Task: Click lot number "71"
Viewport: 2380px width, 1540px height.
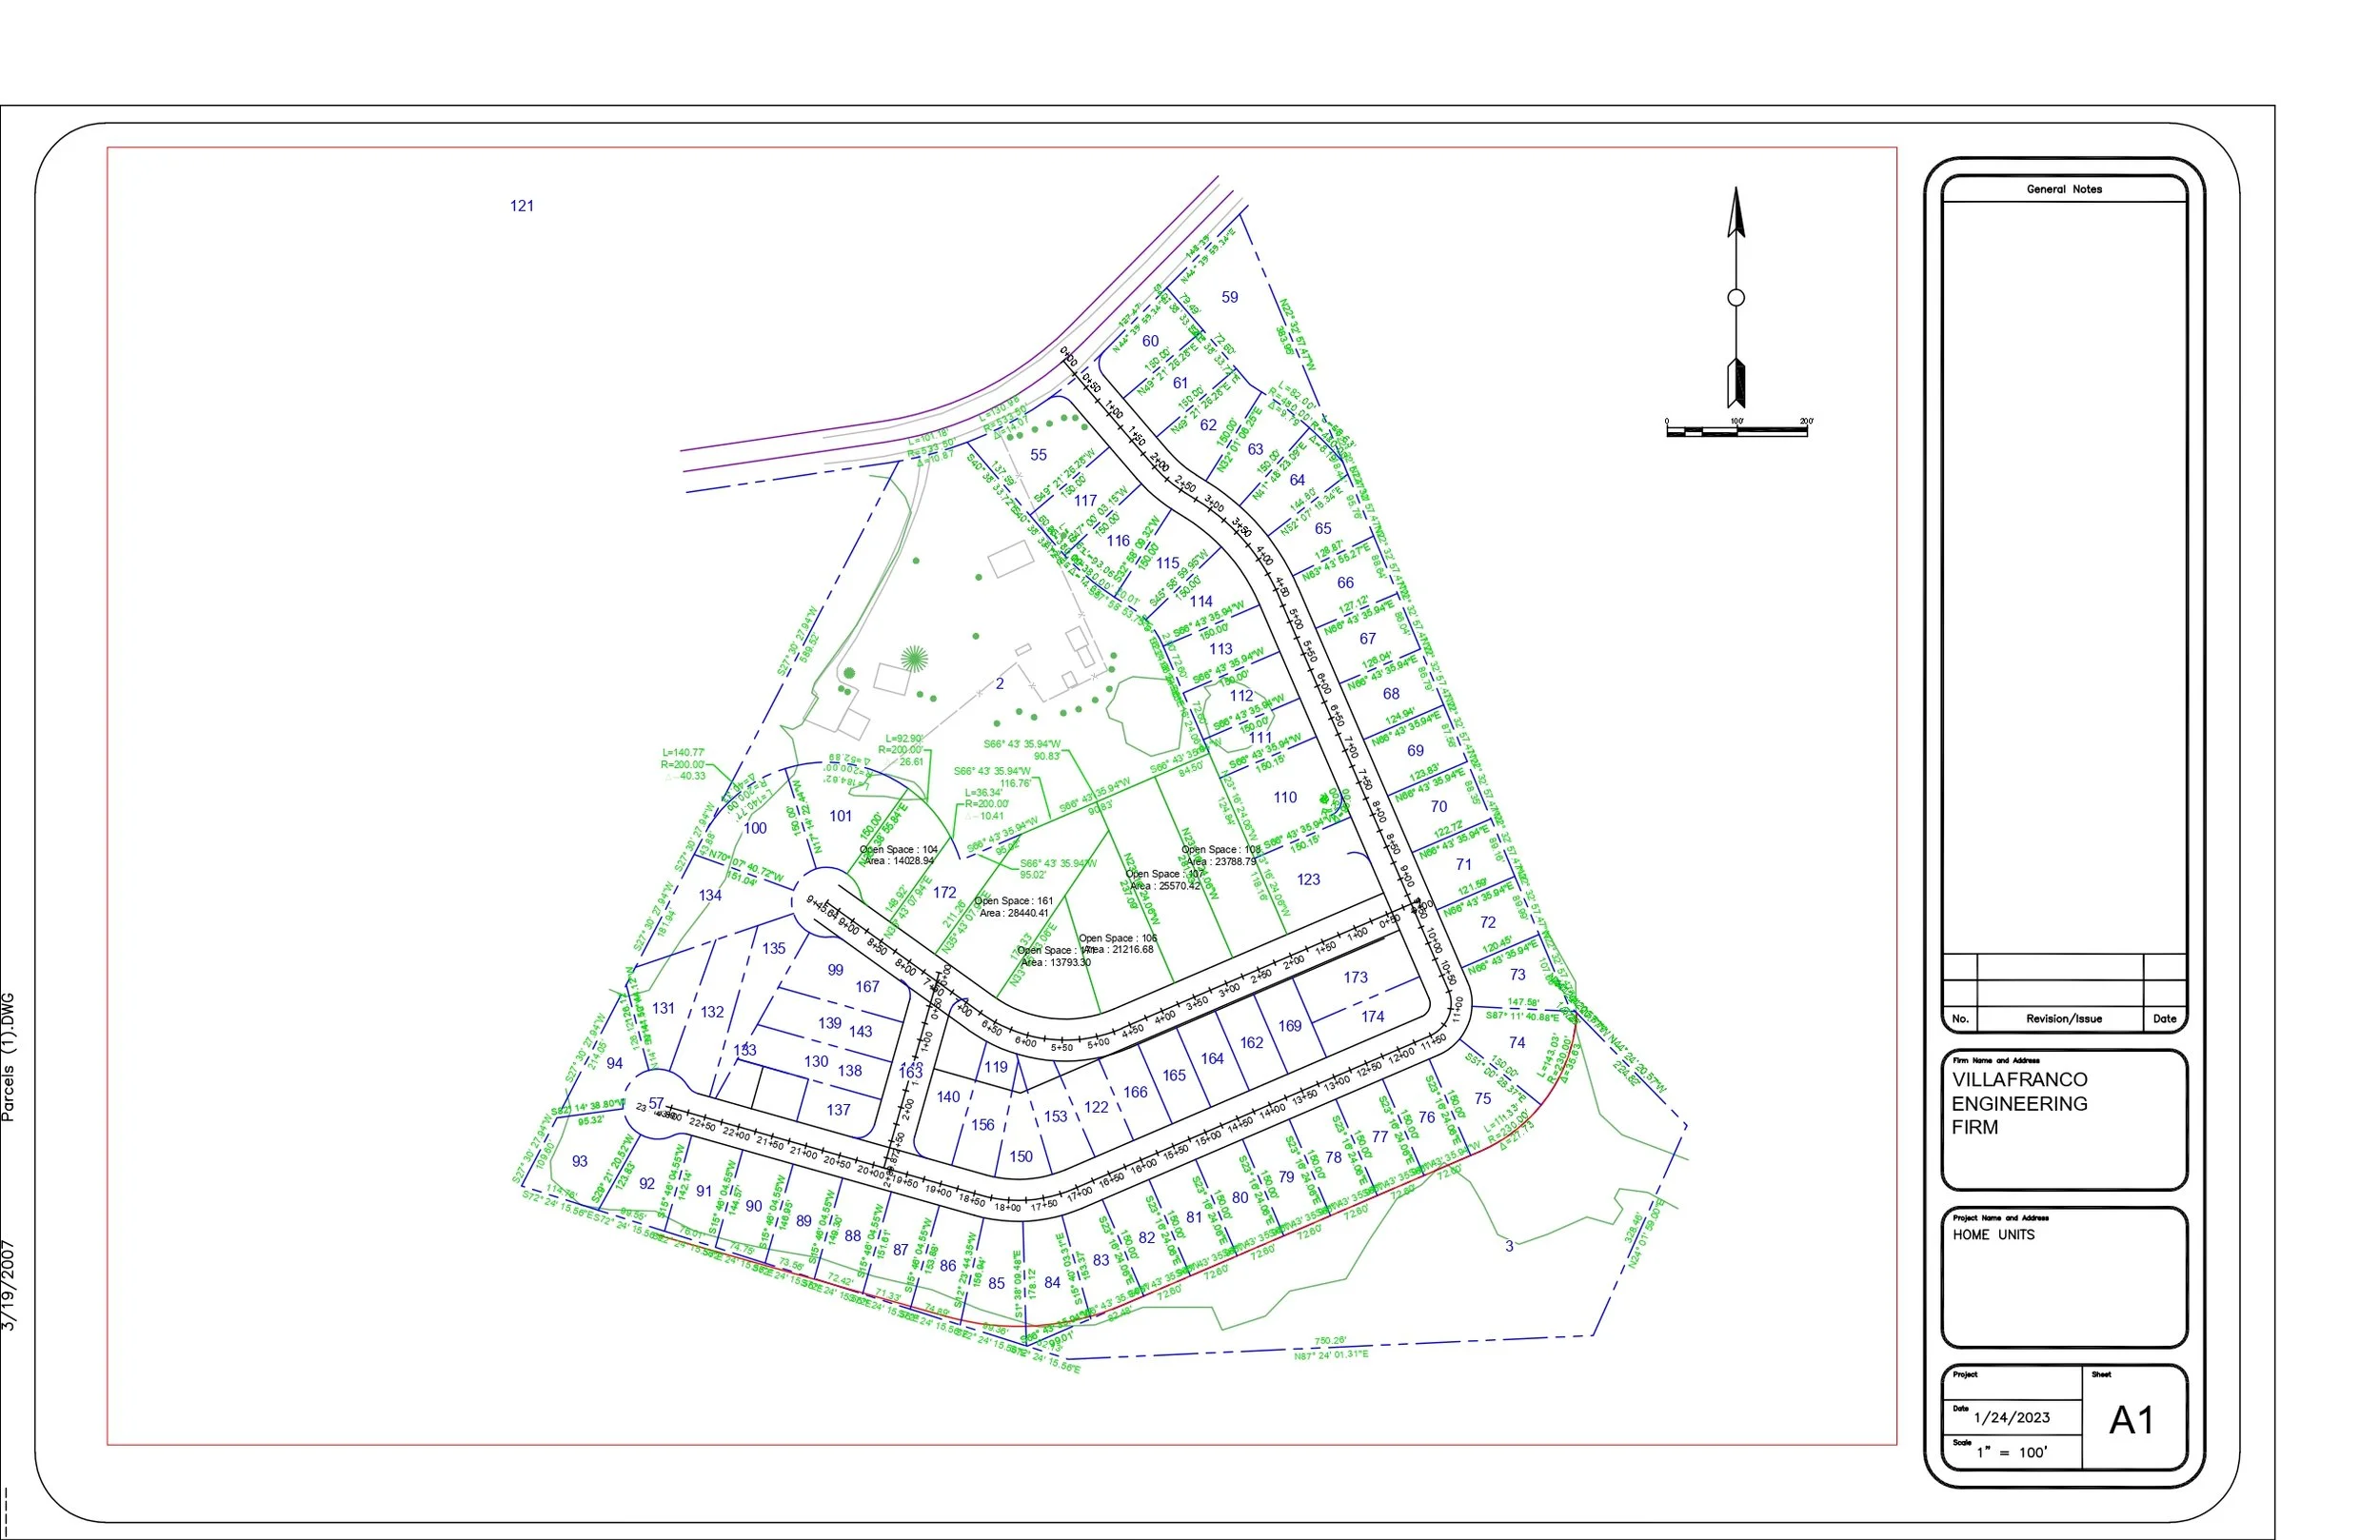Action: coord(1464,864)
